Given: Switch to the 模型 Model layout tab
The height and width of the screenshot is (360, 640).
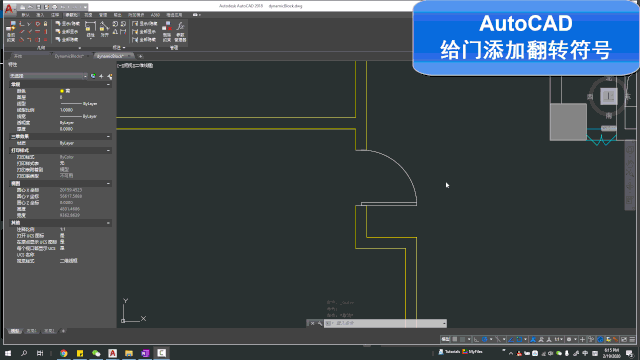Looking at the screenshot, I should [15, 331].
